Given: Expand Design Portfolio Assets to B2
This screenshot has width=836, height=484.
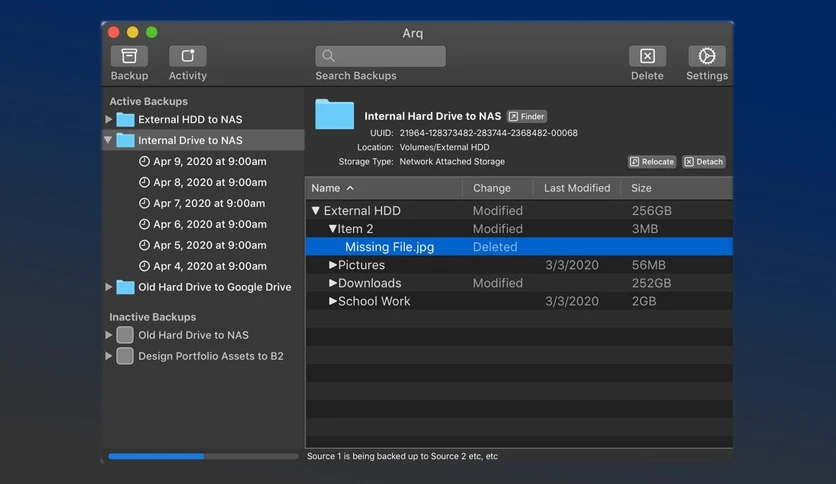Looking at the screenshot, I should click(109, 356).
